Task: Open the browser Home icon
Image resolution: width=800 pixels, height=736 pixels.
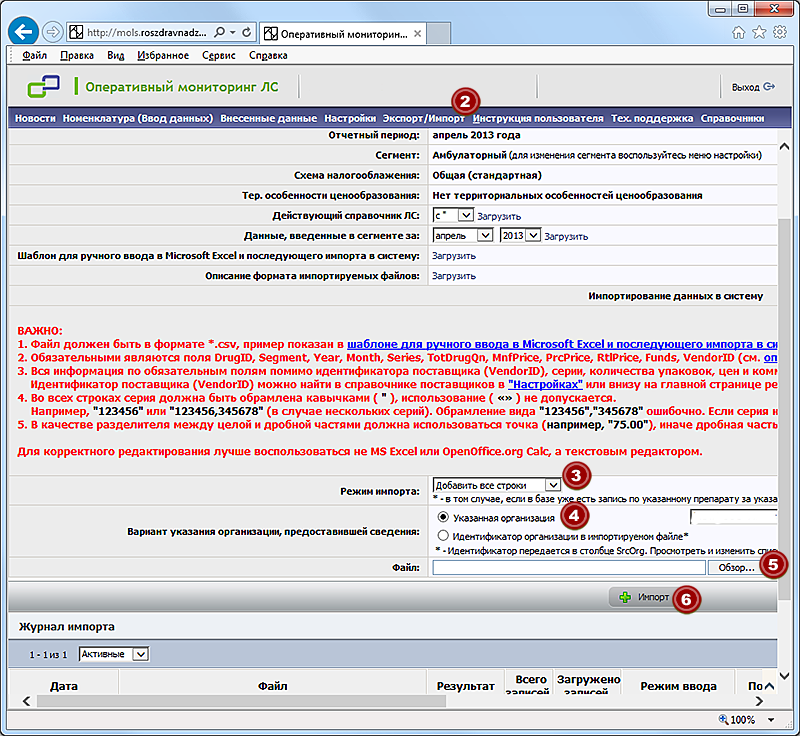Action: click(x=738, y=33)
